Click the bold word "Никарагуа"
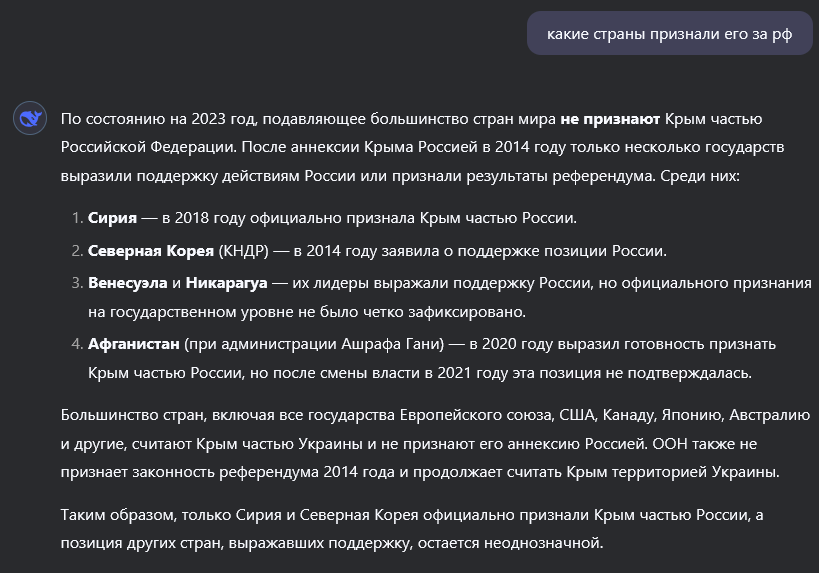Viewport: 819px width, 573px height. click(x=224, y=282)
